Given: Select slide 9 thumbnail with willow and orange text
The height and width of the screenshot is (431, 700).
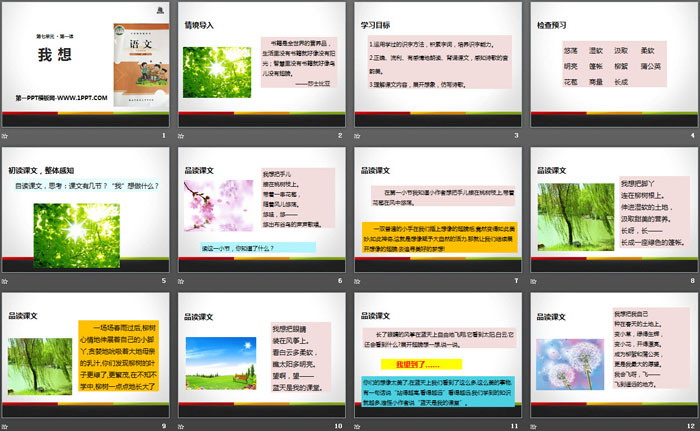Looking at the screenshot, I should click(85, 355).
